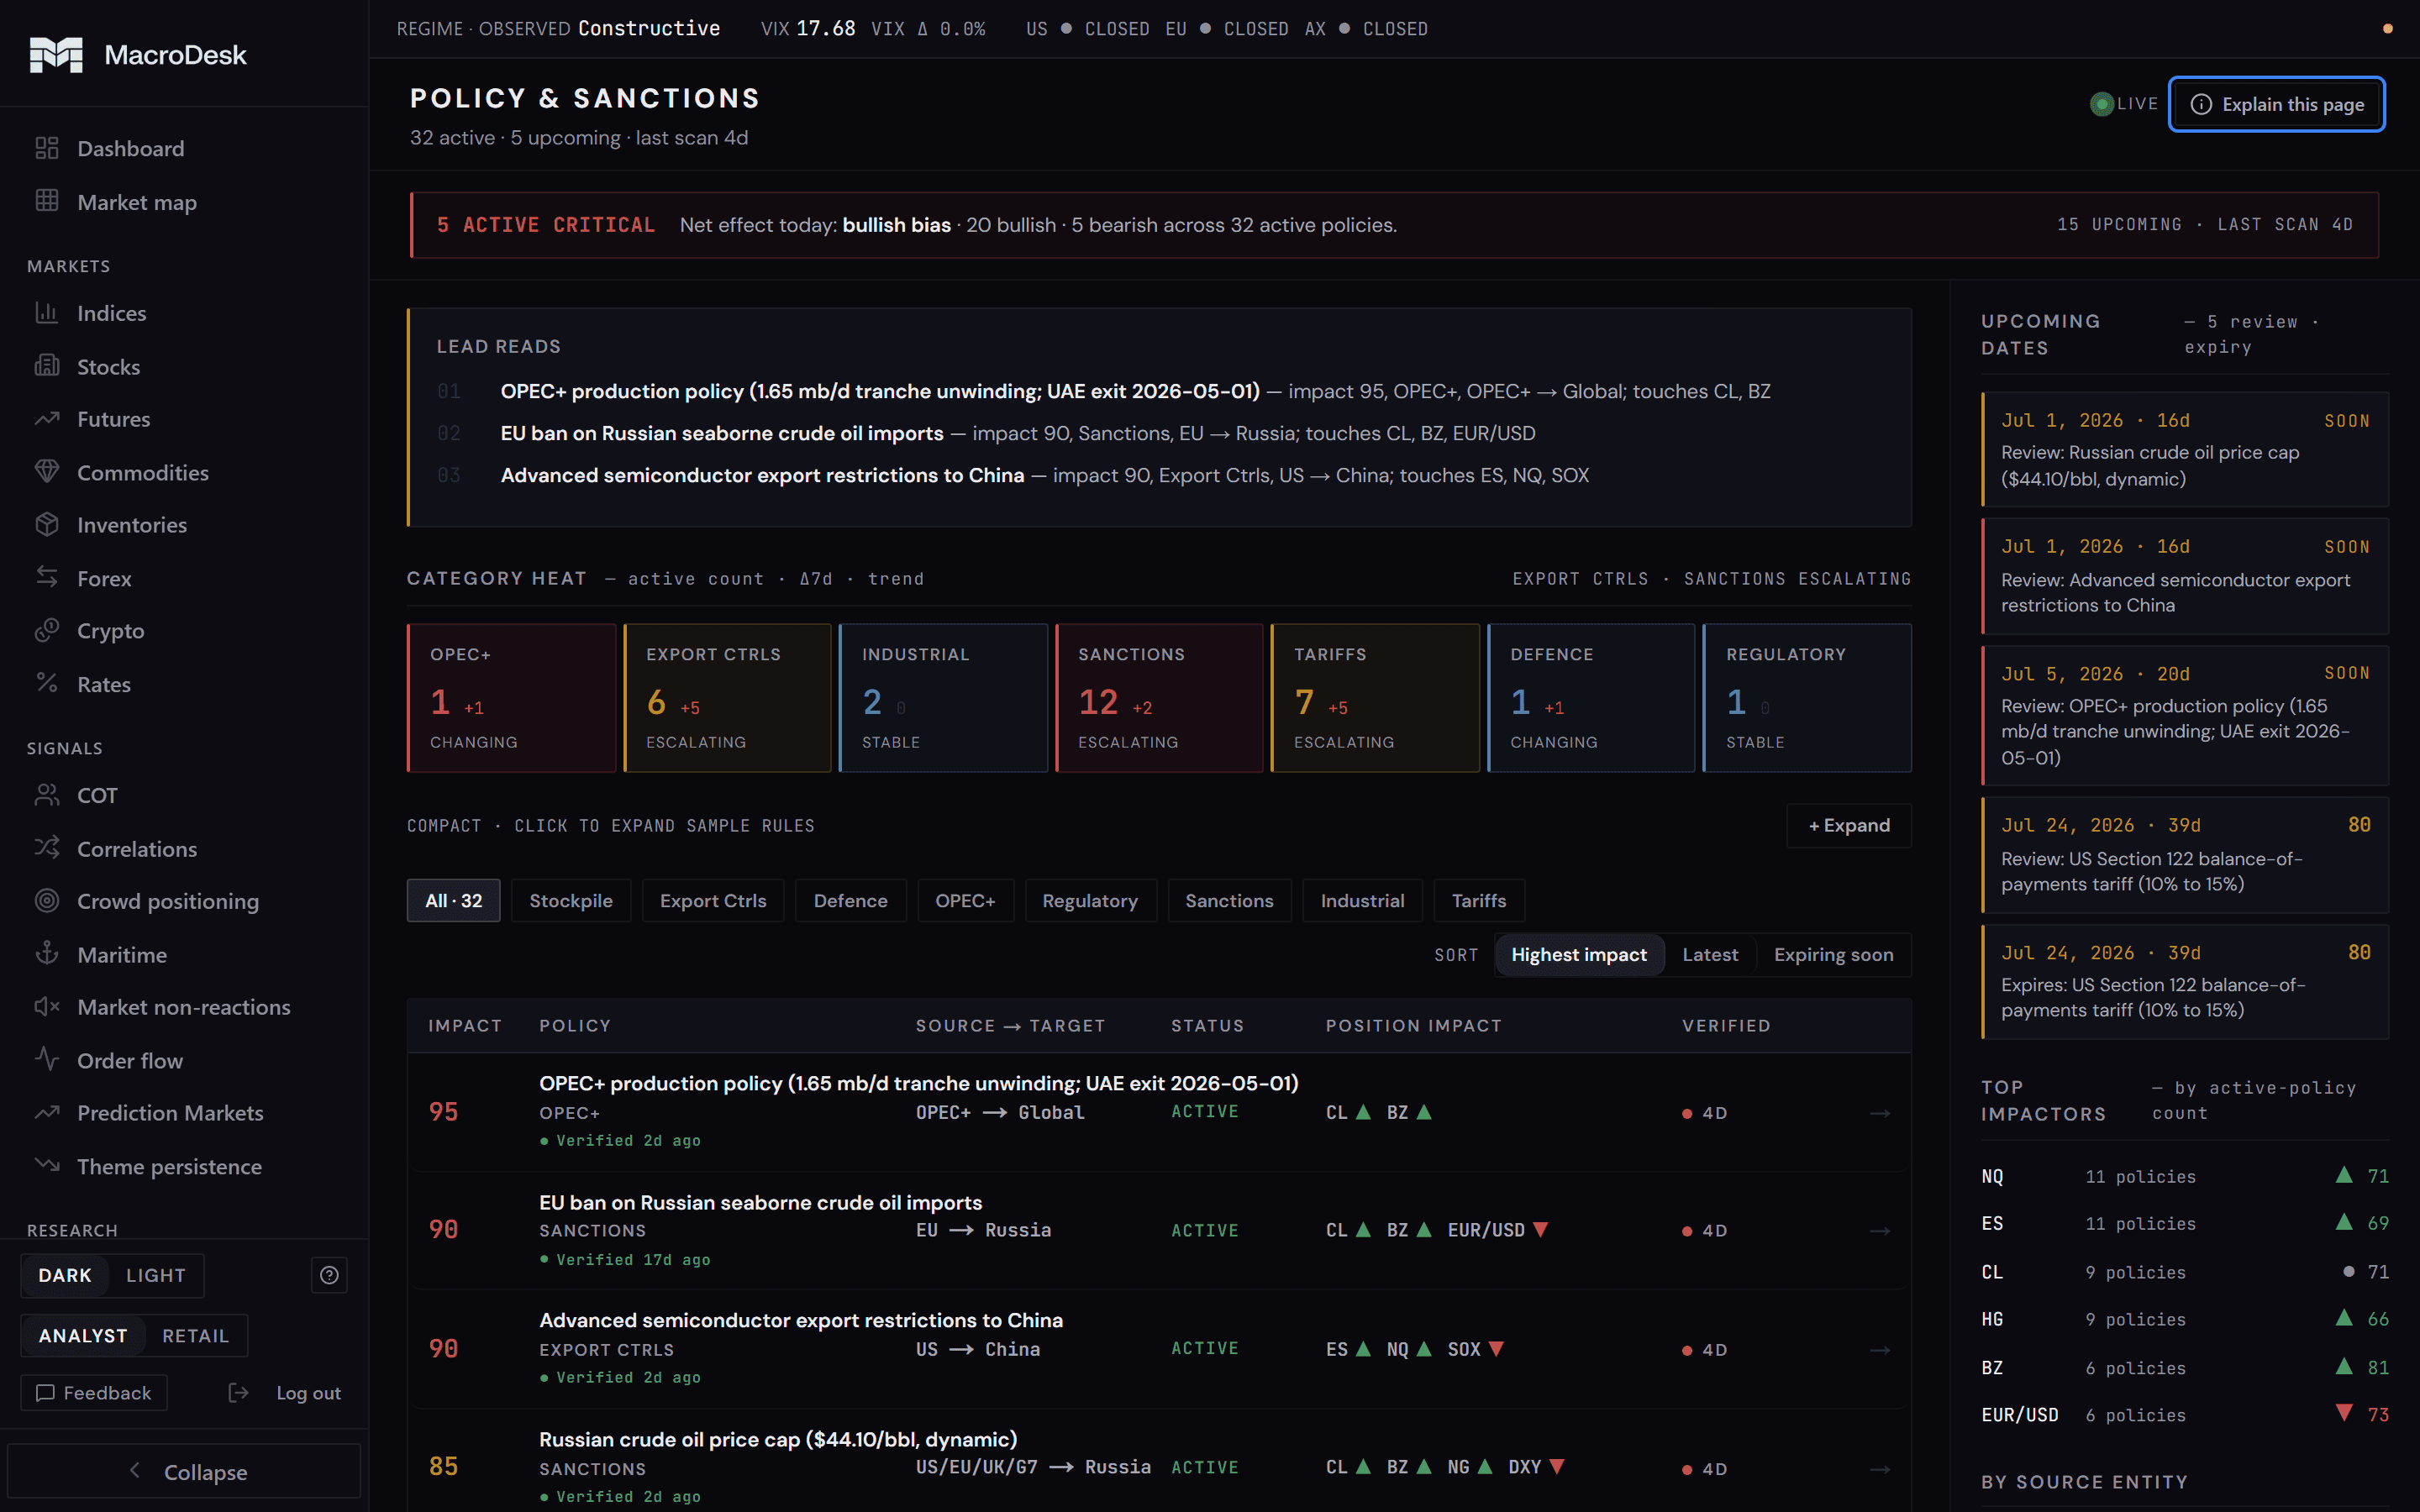Select ANALYST mode
The height and width of the screenshot is (1512, 2420).
point(83,1336)
